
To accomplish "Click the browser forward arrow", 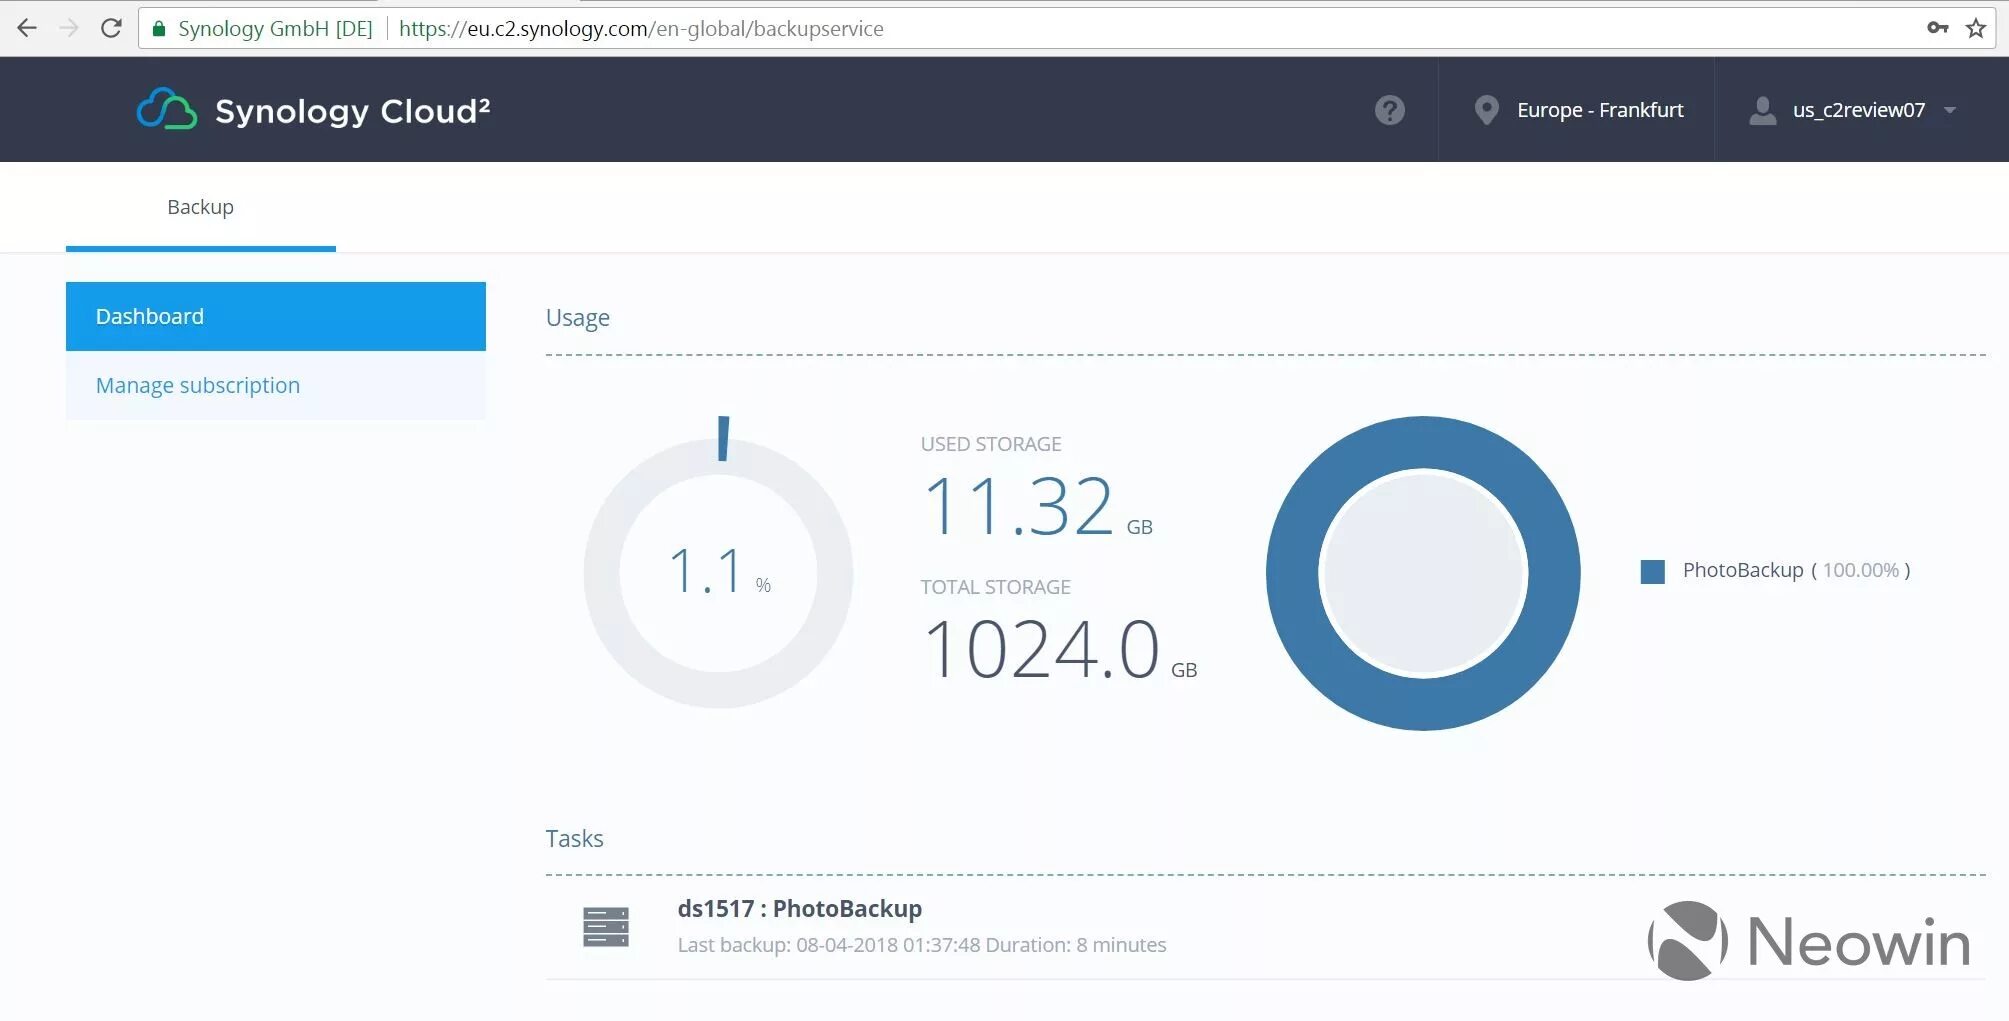I will click(69, 28).
